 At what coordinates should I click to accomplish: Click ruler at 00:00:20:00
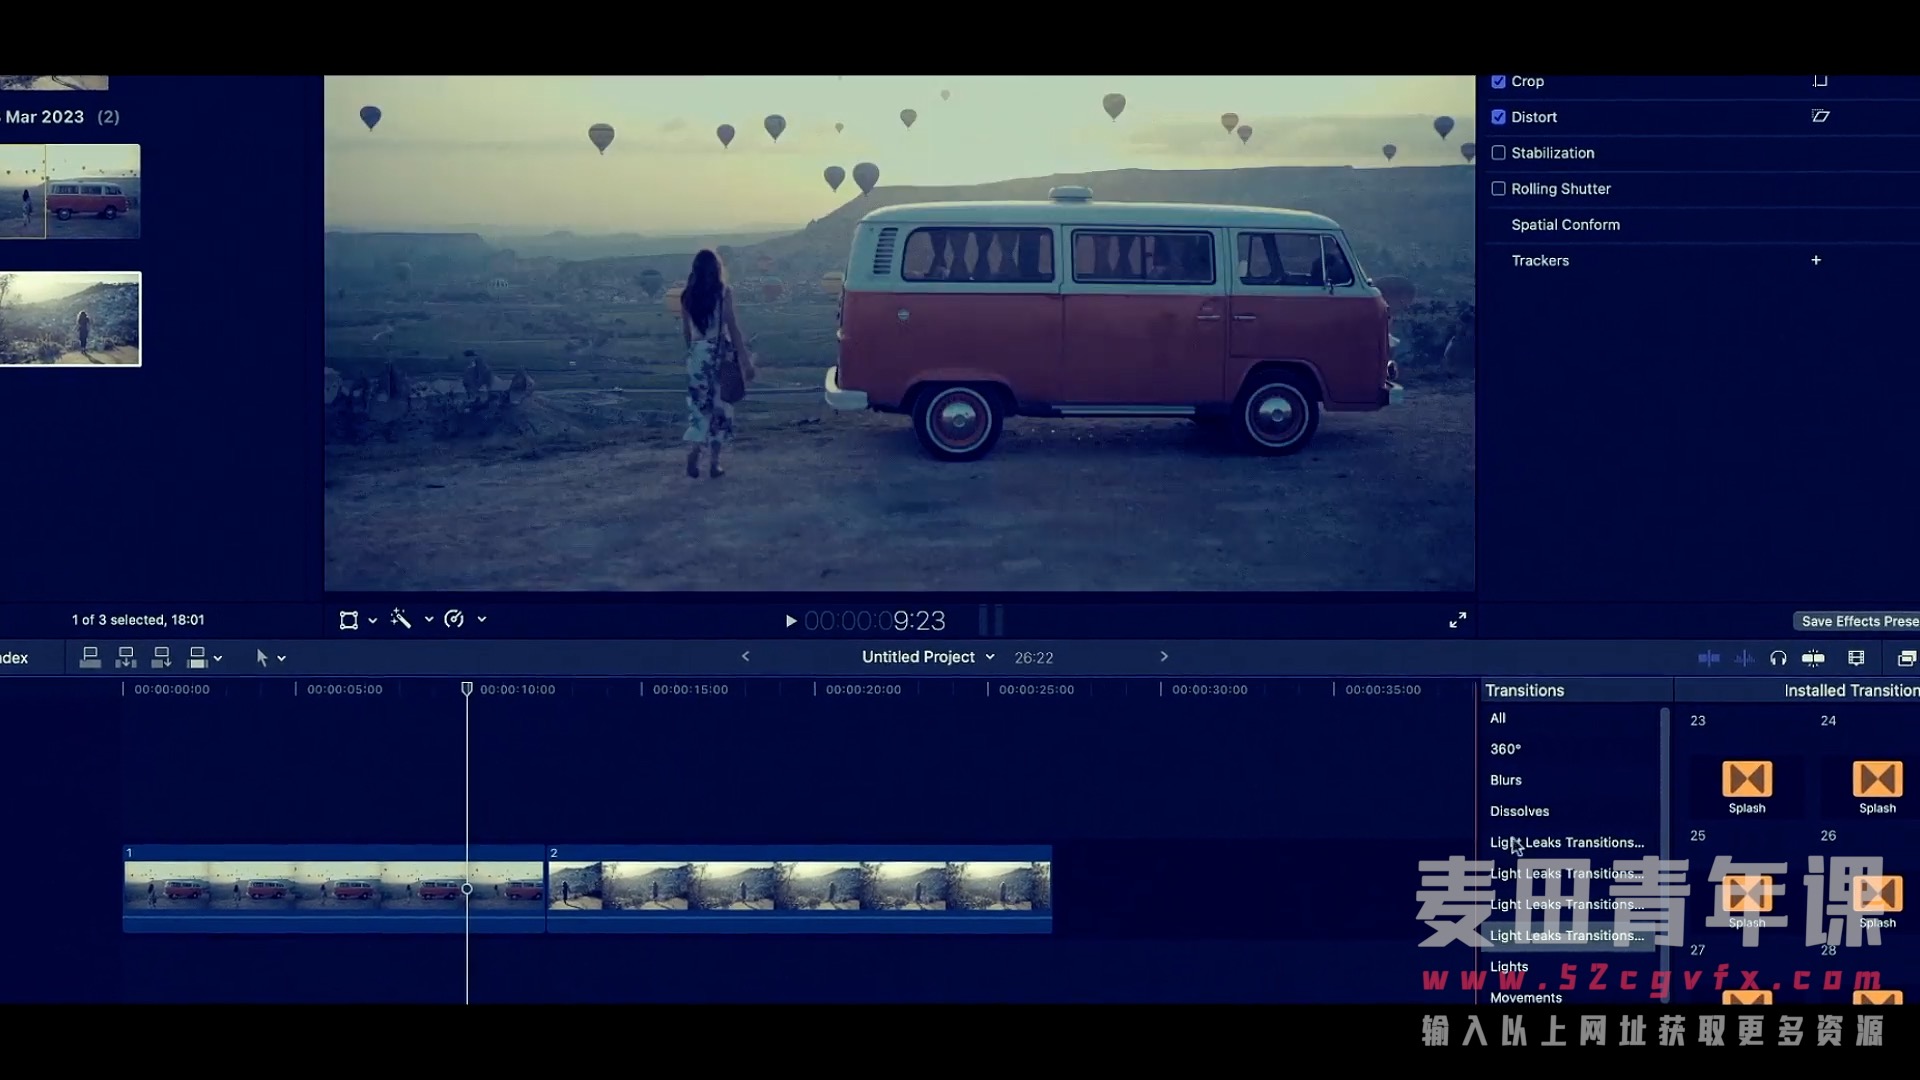point(863,690)
